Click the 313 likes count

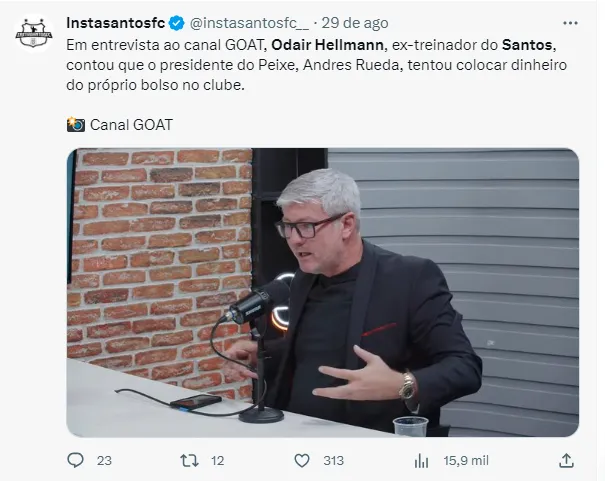tap(334, 461)
